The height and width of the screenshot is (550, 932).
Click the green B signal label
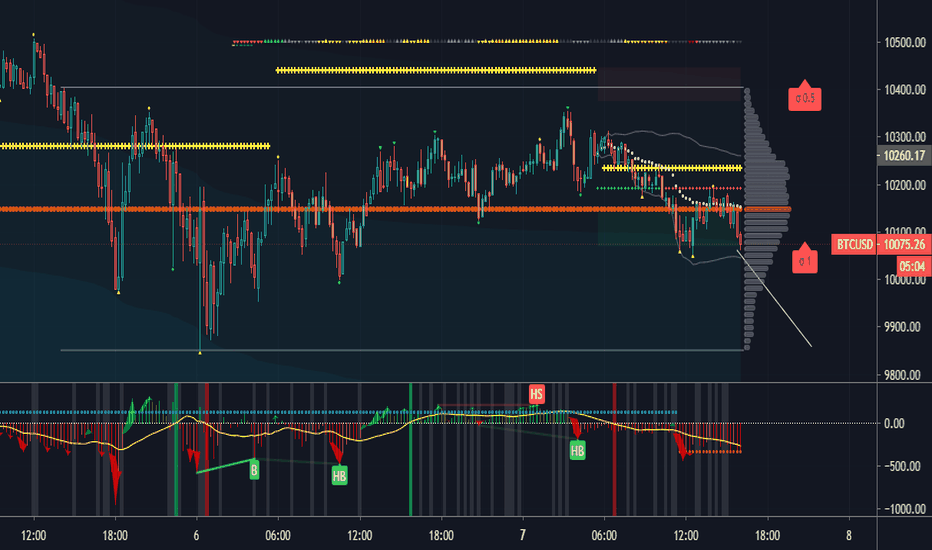click(x=254, y=470)
